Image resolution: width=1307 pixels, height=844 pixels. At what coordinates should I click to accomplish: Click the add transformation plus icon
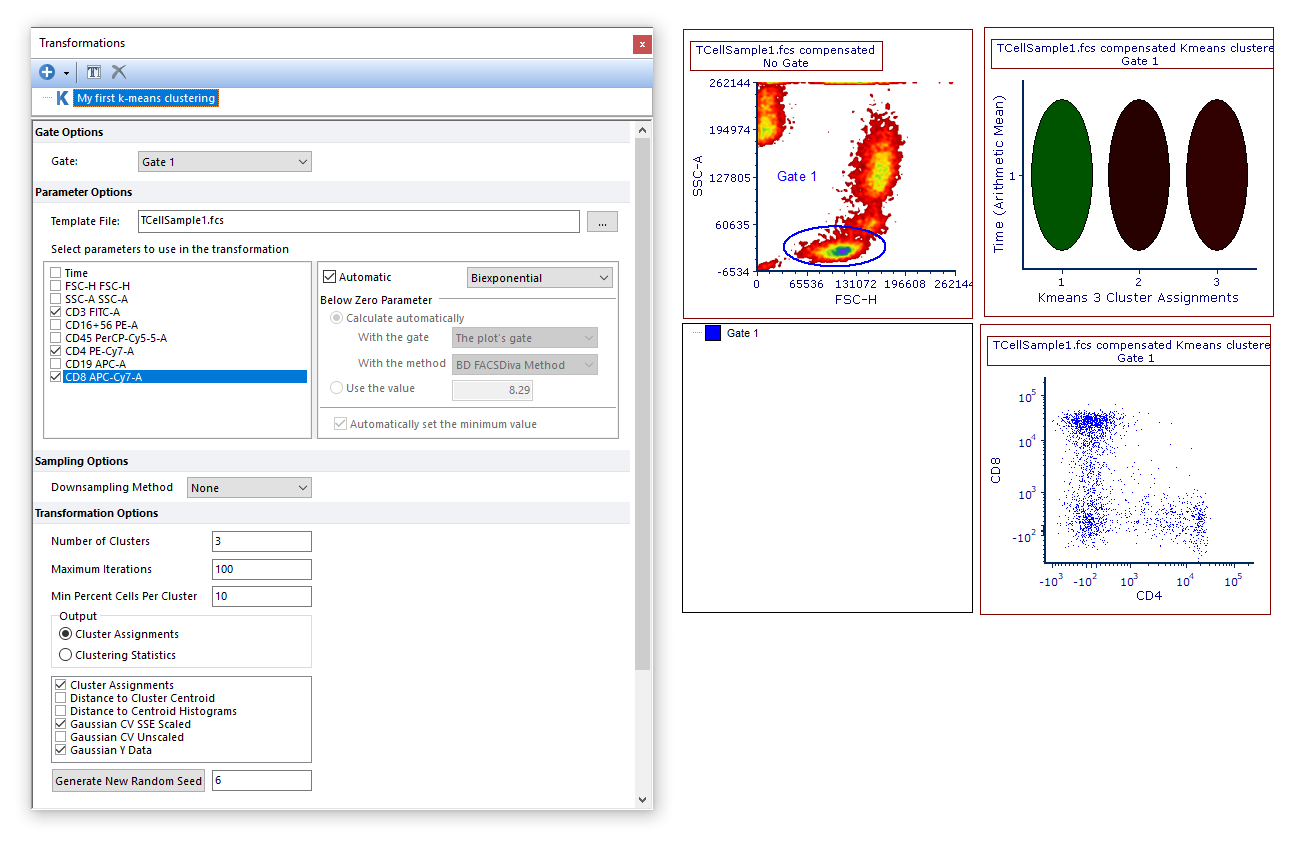[x=47, y=72]
